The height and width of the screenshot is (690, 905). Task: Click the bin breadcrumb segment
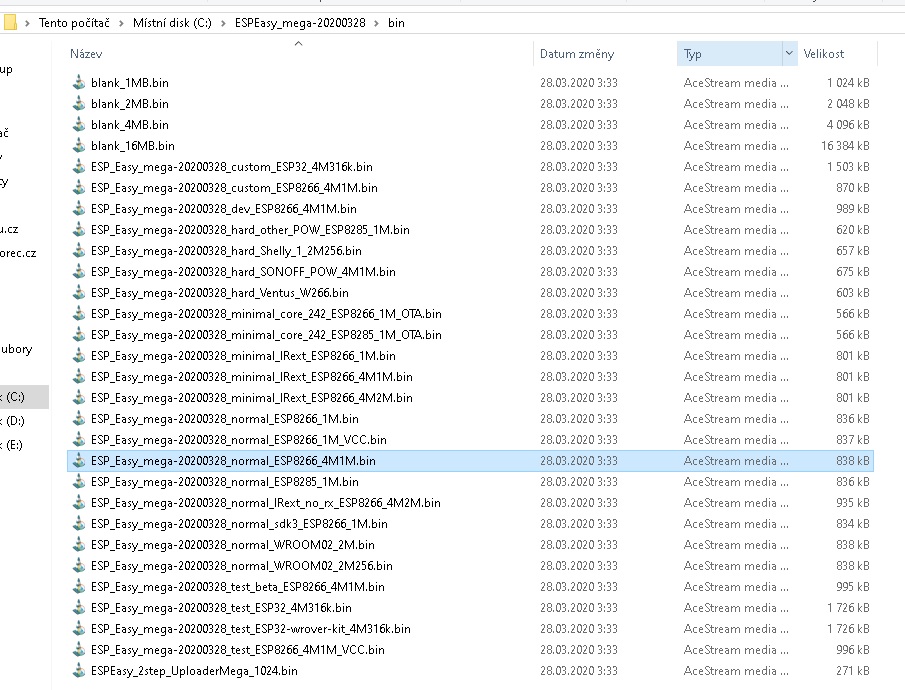(396, 23)
